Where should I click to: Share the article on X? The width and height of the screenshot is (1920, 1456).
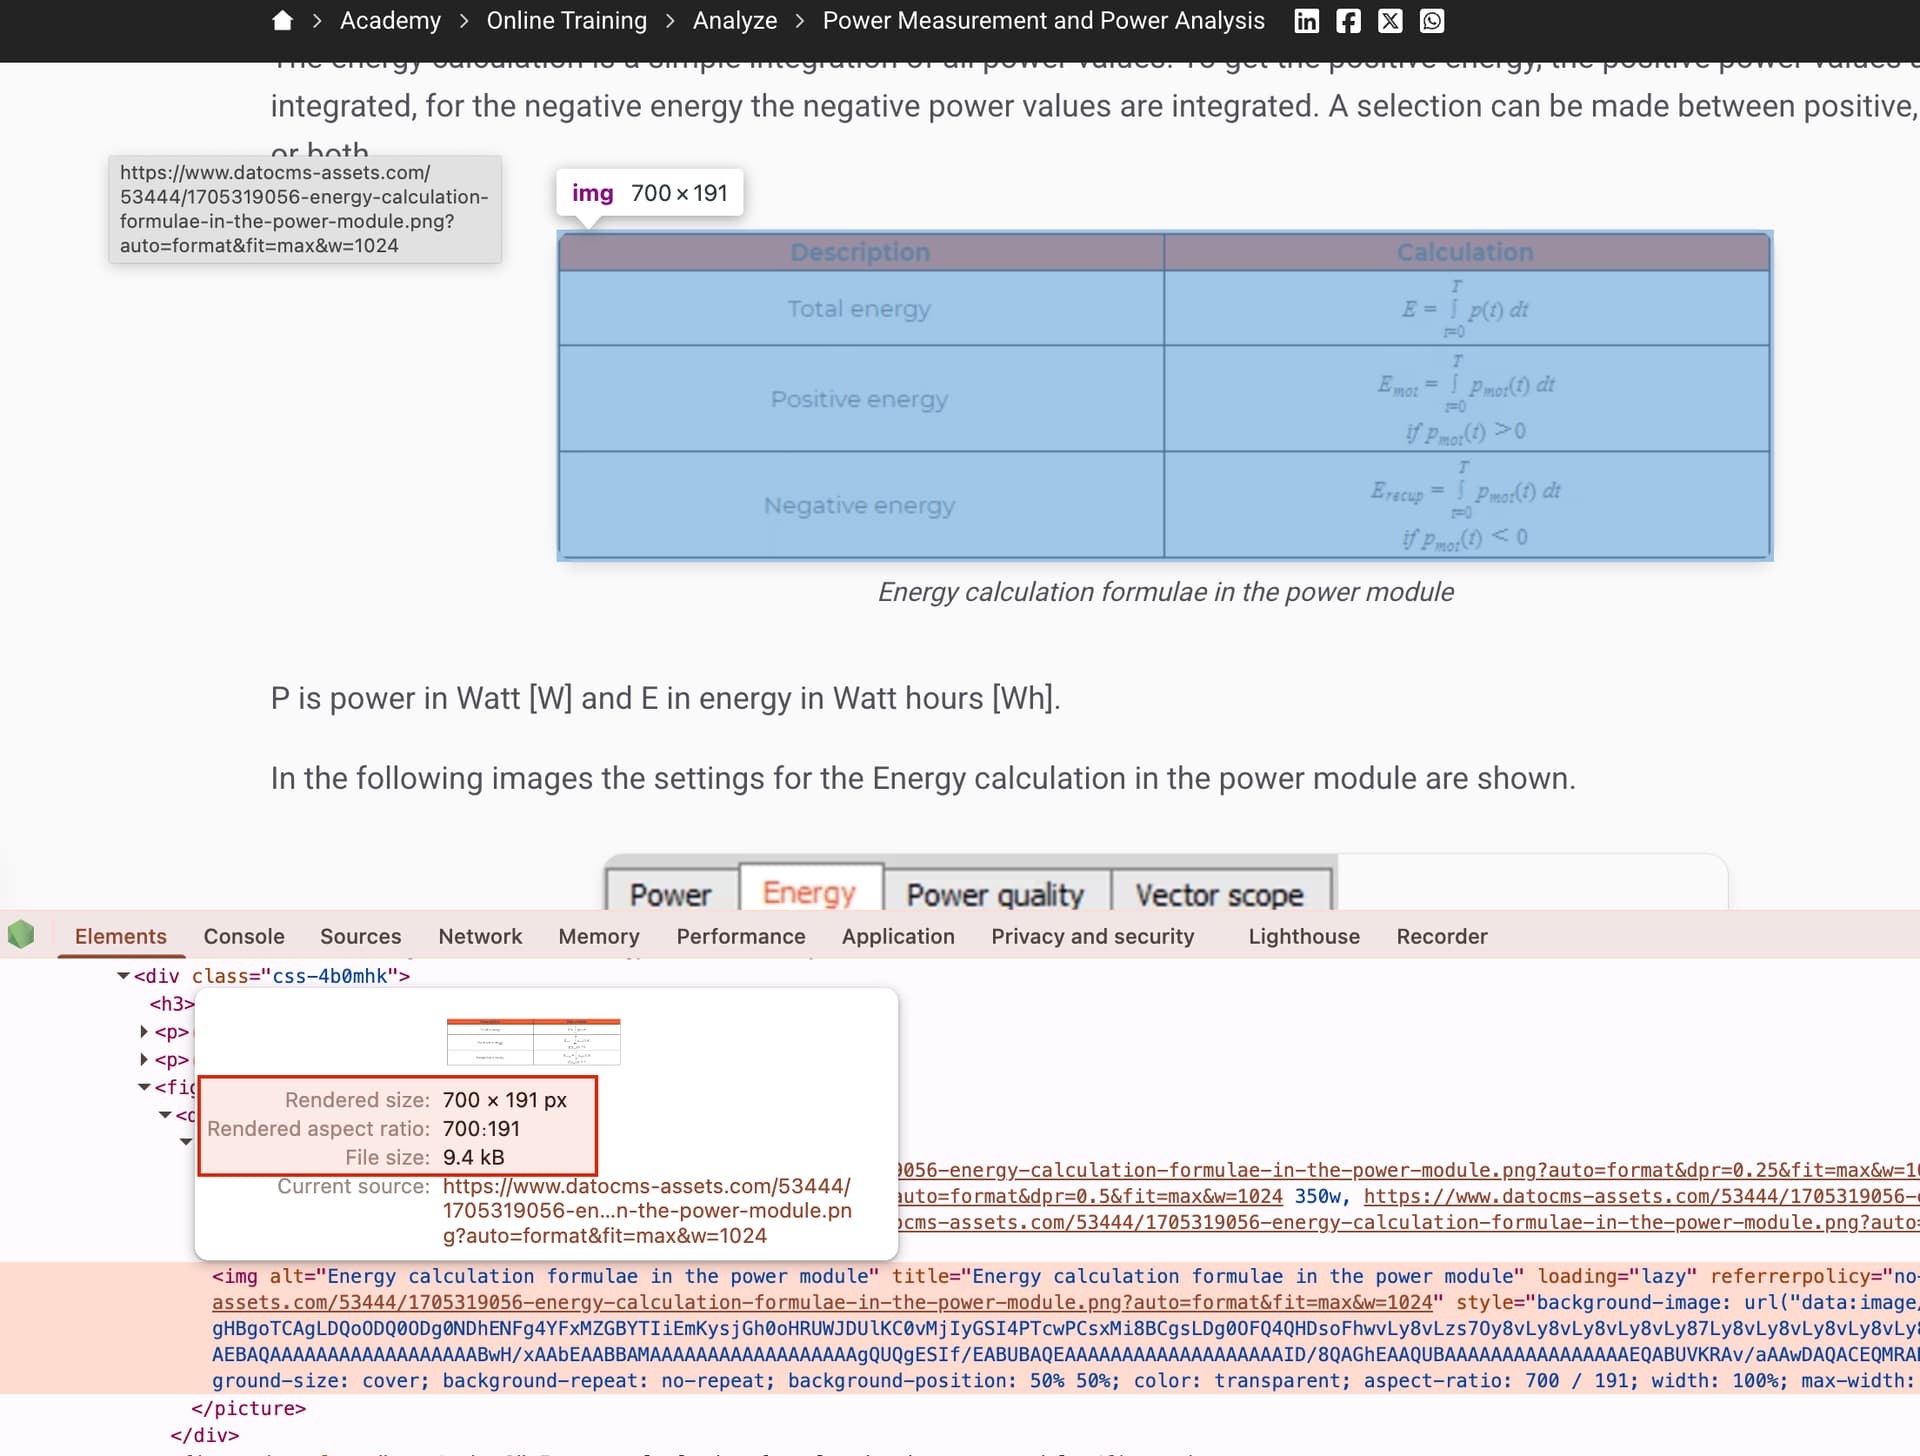pos(1390,21)
